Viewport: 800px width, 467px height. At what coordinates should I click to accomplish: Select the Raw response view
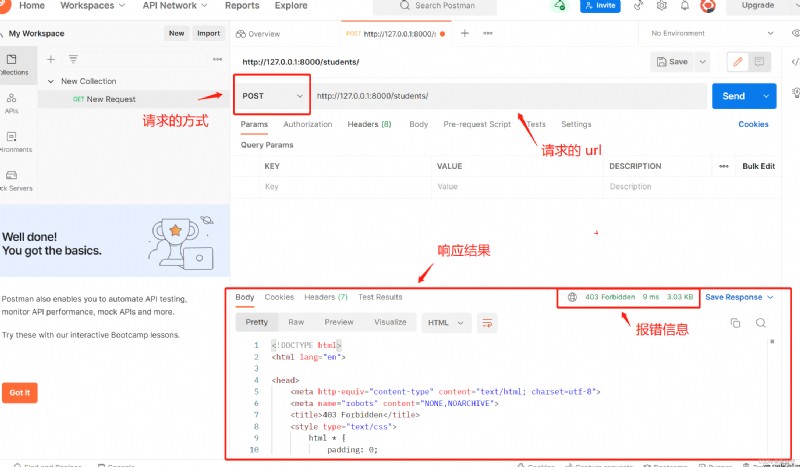(296, 322)
